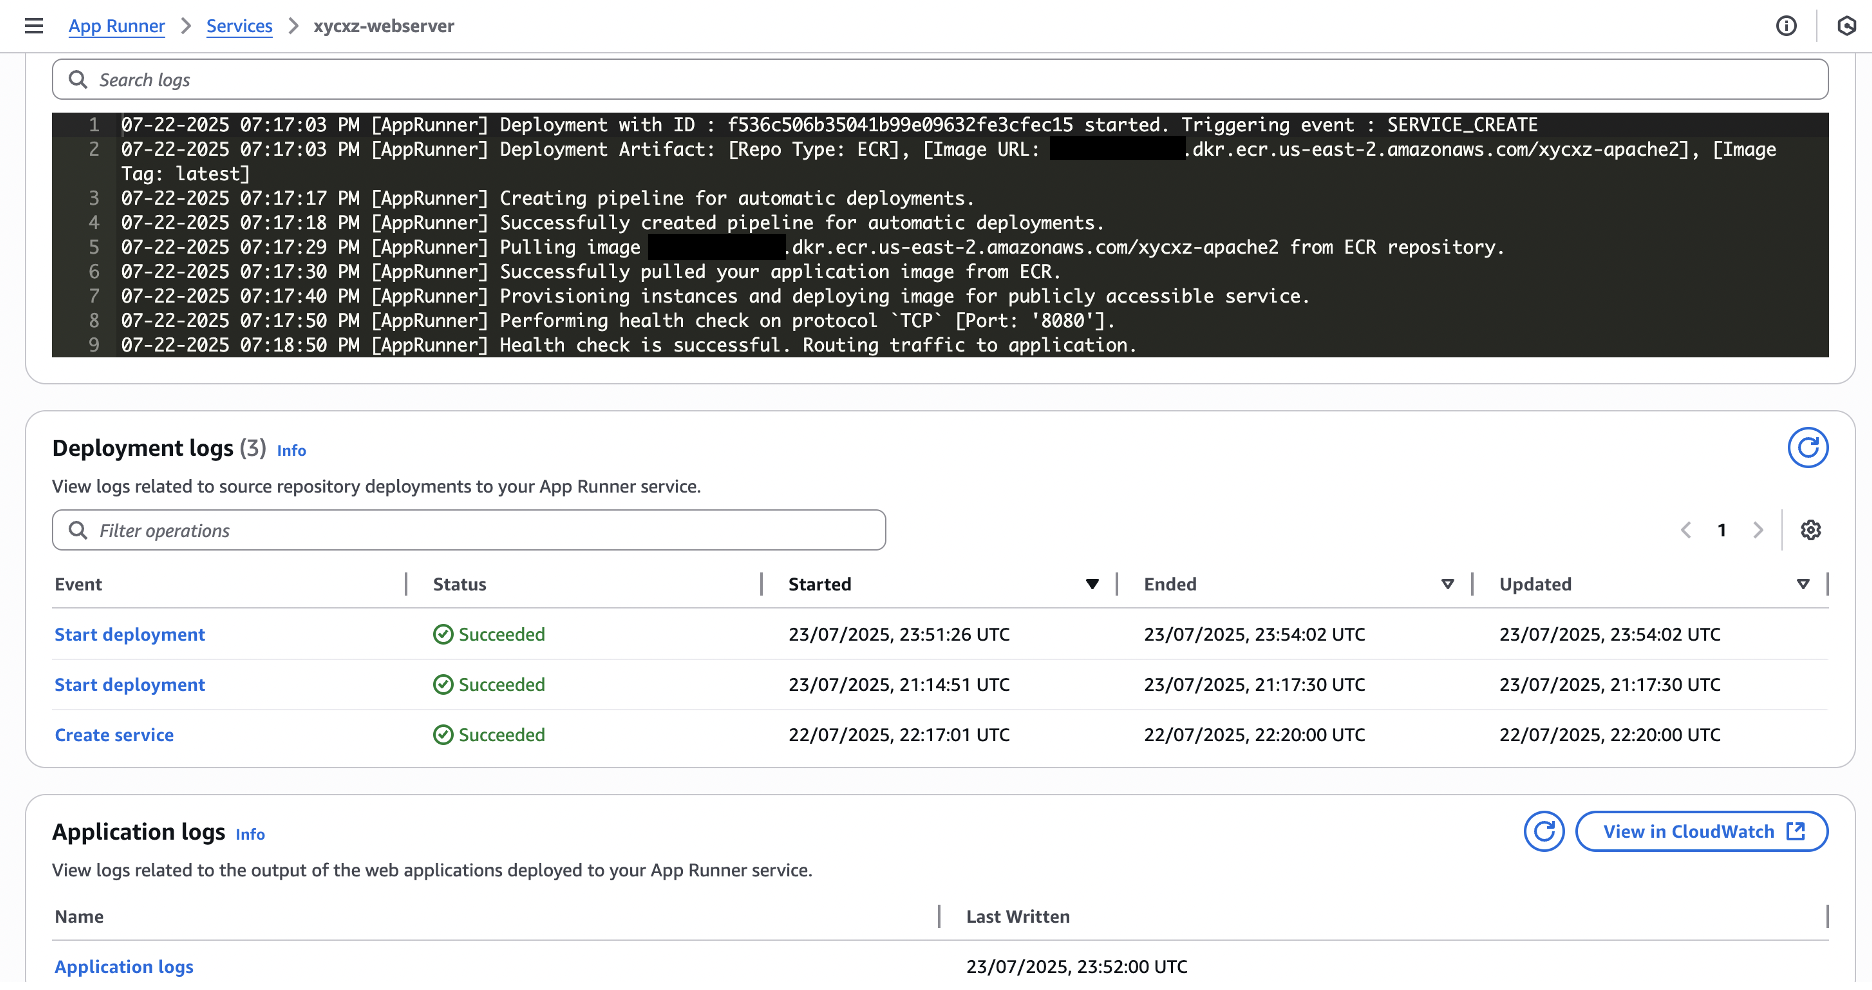Click the next page arrow in Deployment logs pagination
The image size is (1872, 990).
click(1758, 530)
